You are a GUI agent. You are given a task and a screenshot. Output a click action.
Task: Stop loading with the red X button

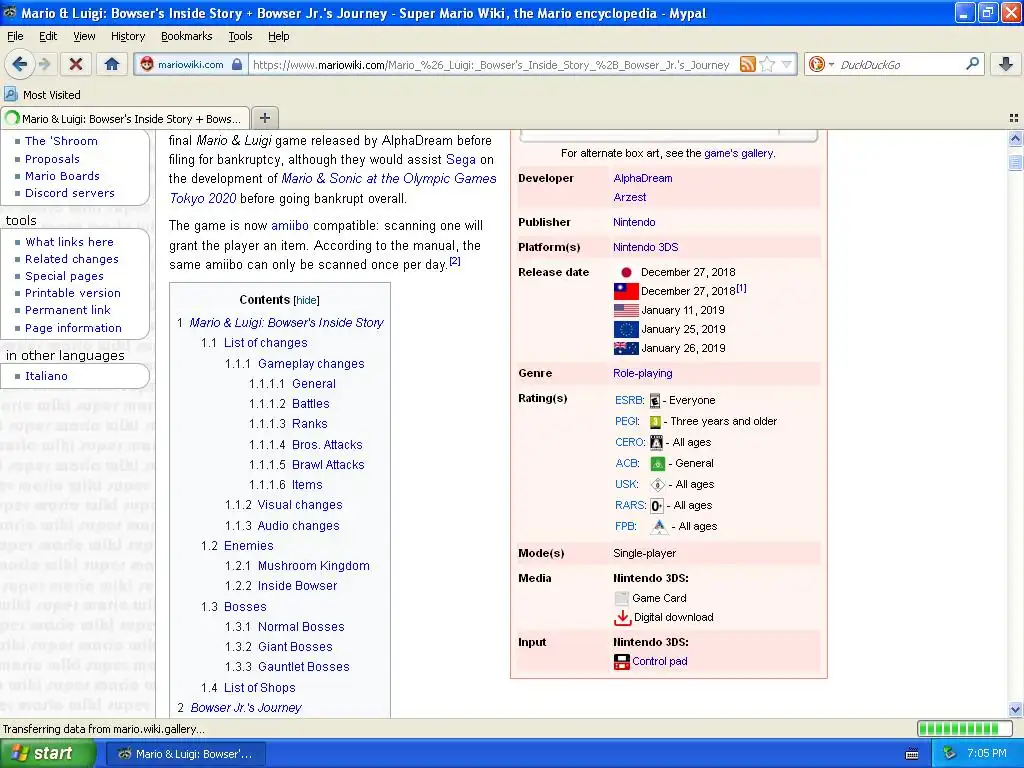click(x=76, y=64)
